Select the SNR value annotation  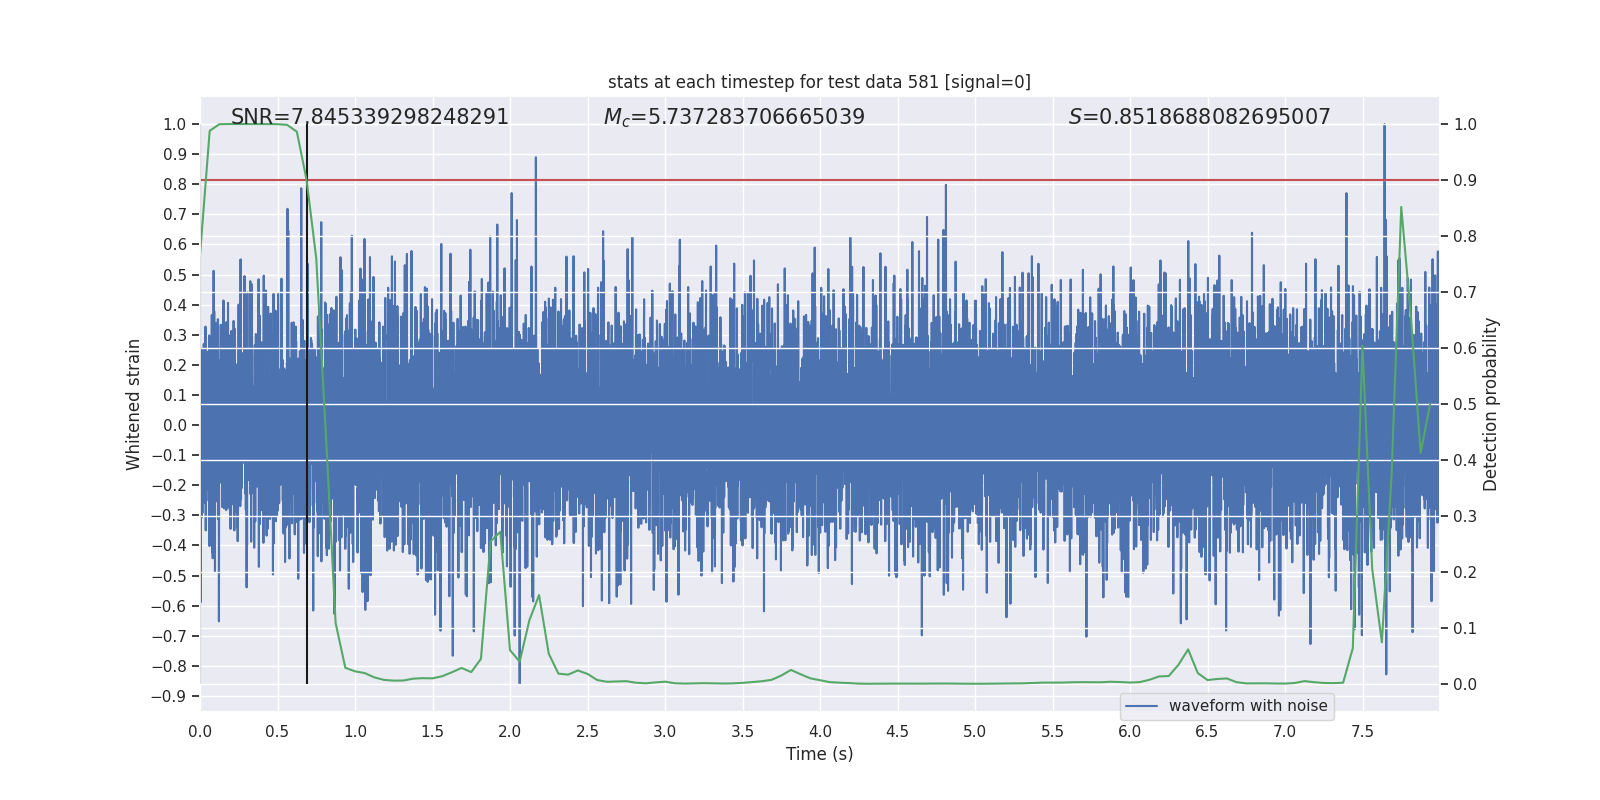pos(370,117)
